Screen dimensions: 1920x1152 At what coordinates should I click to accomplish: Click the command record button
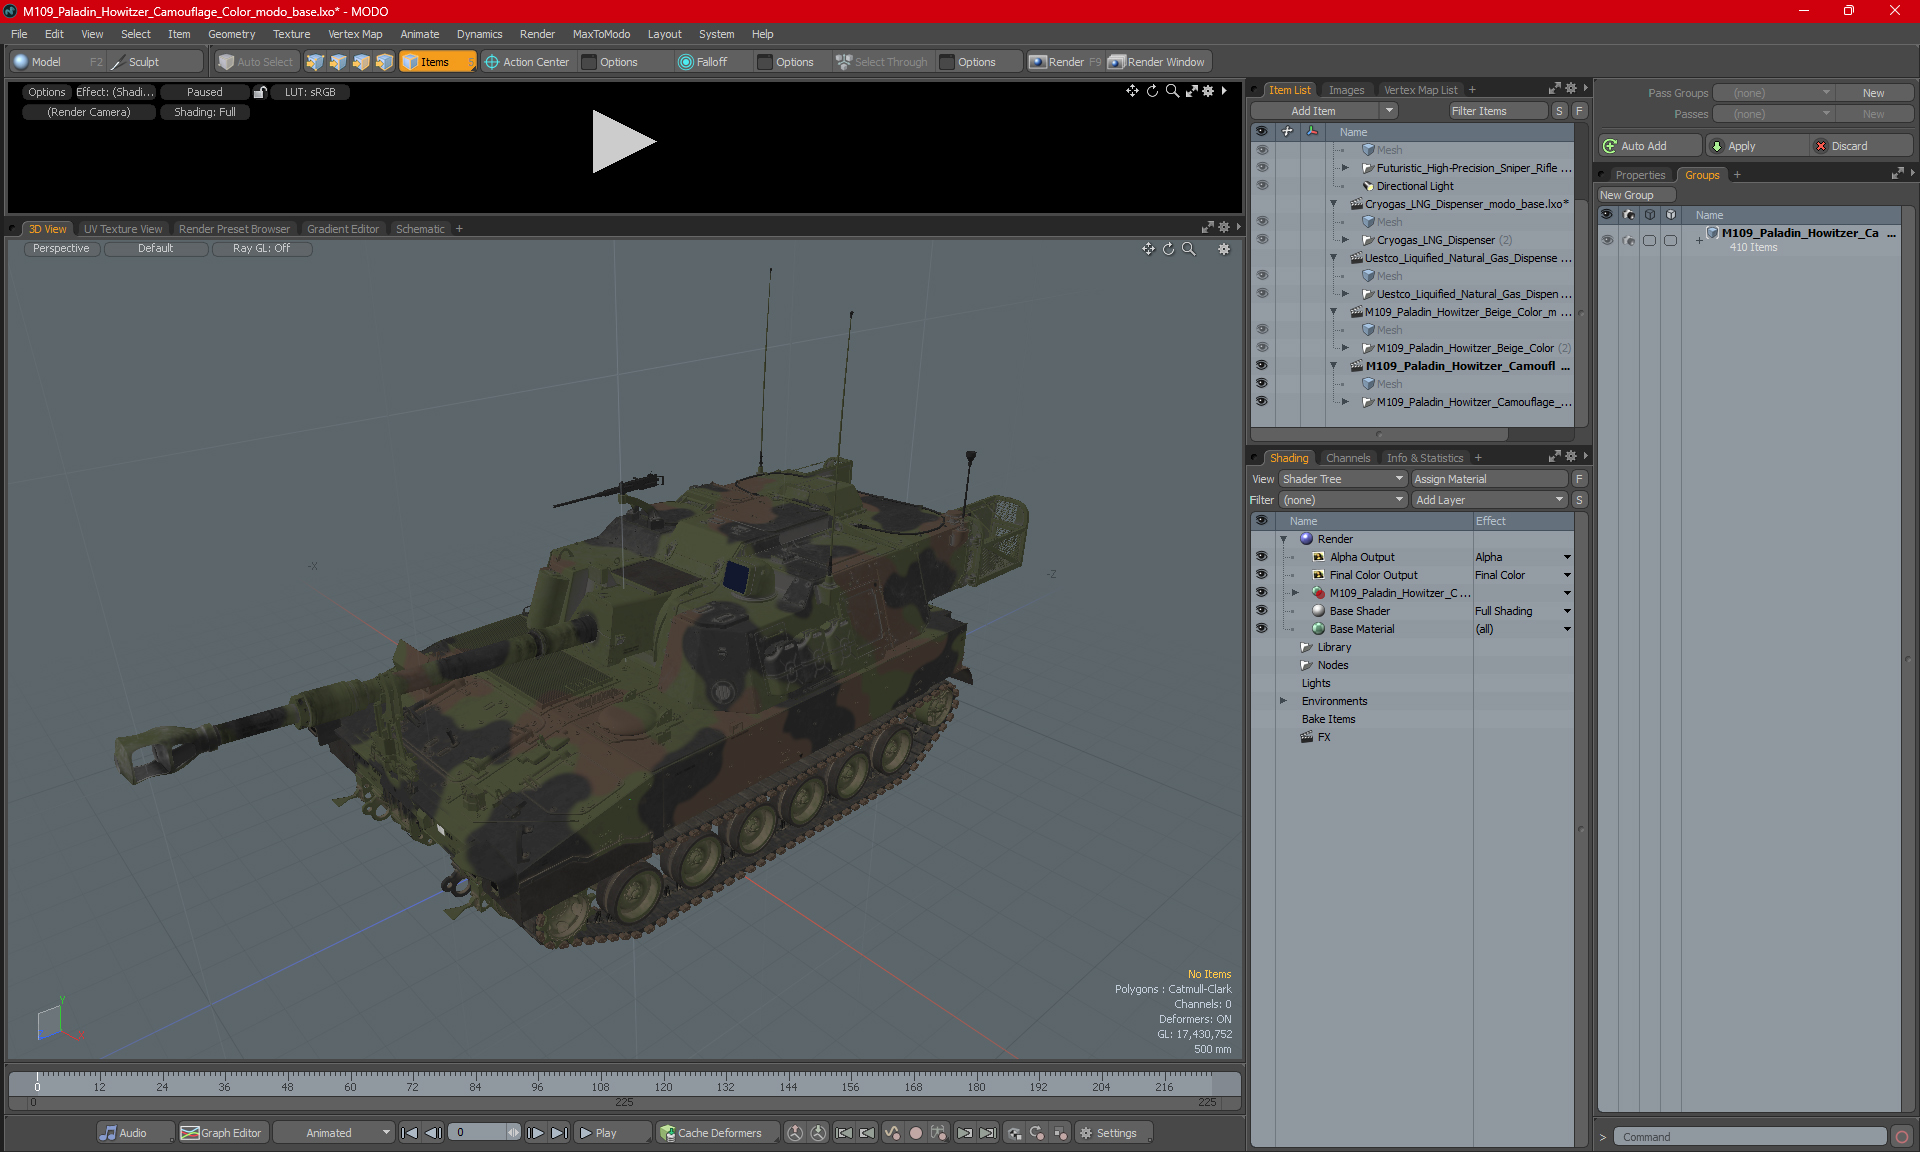click(x=1902, y=1137)
